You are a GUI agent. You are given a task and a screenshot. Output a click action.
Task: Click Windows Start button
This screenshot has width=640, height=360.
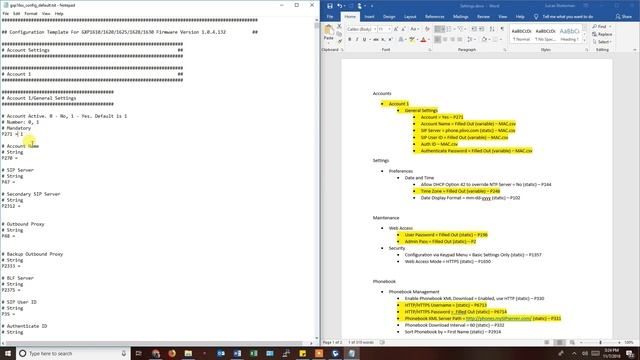point(8,353)
